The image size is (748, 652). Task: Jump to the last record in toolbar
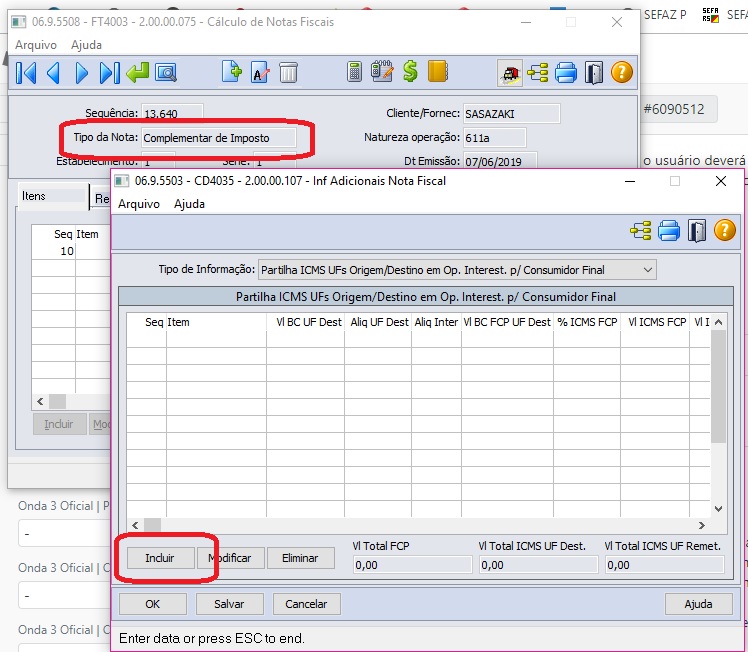pos(109,72)
